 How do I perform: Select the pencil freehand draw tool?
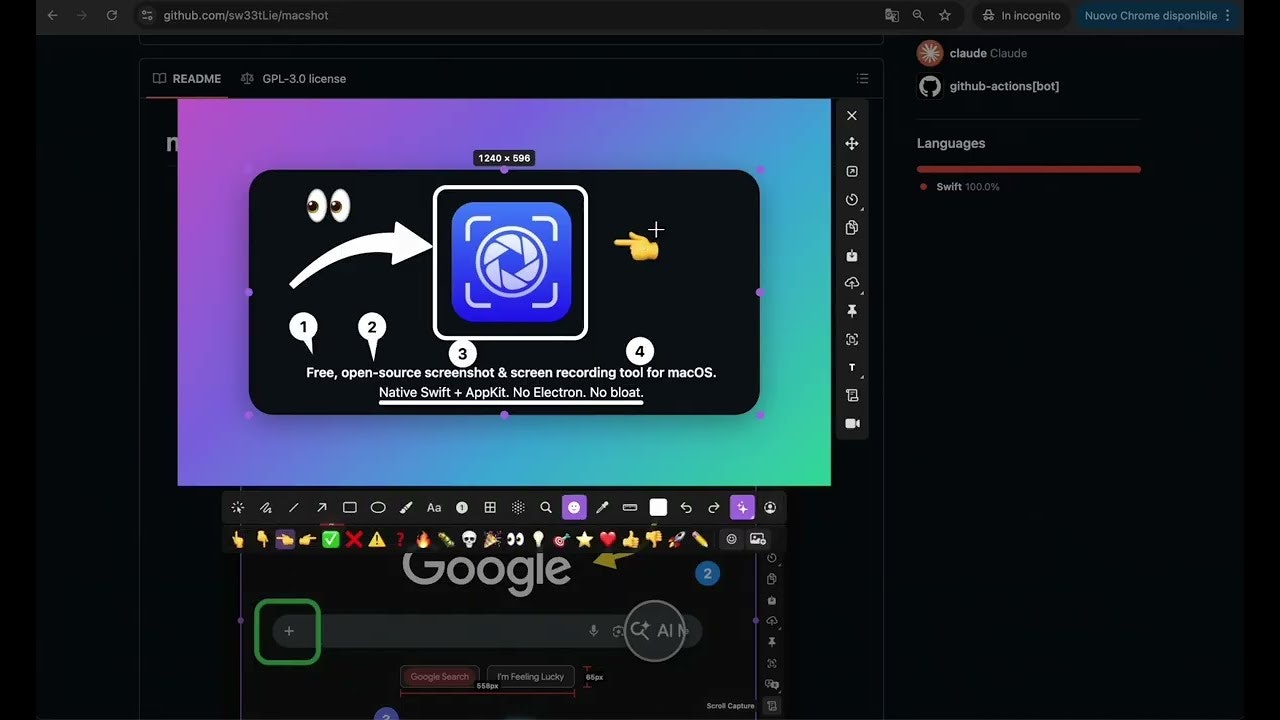pyautogui.click(x=266, y=507)
